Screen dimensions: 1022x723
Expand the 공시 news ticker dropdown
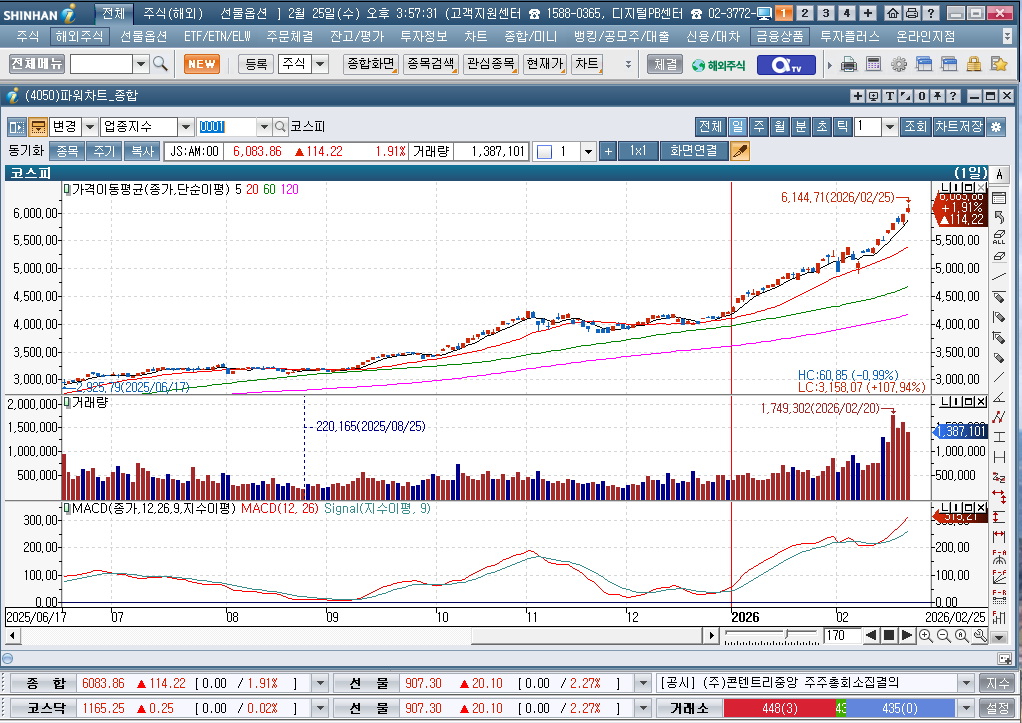click(x=967, y=683)
